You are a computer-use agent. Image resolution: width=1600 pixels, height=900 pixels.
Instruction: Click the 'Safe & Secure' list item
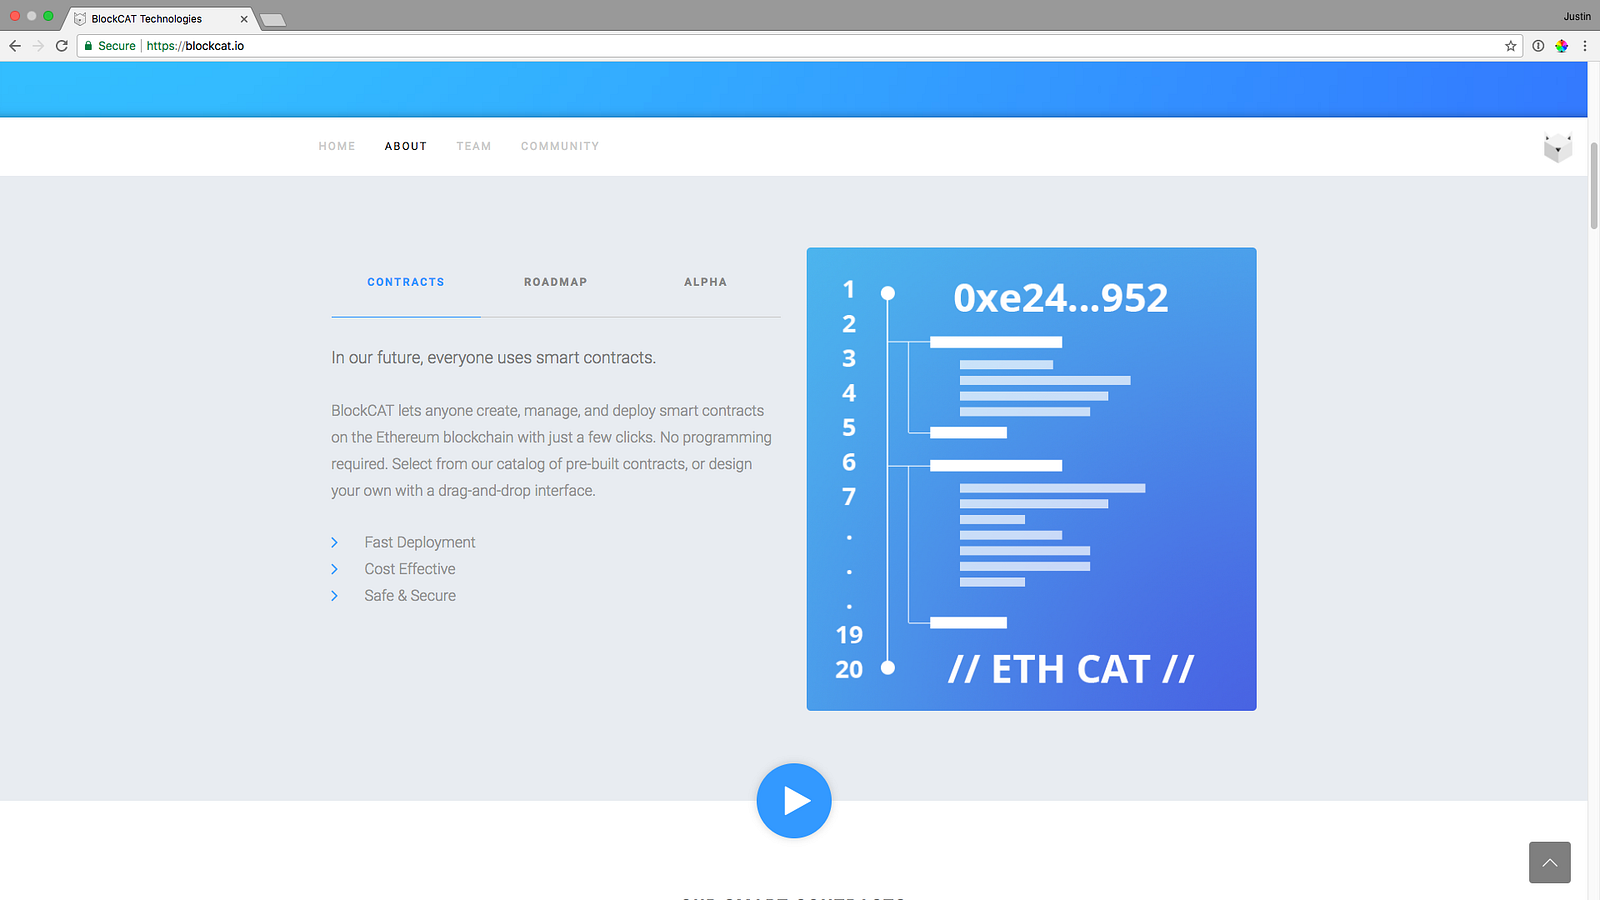click(x=410, y=596)
